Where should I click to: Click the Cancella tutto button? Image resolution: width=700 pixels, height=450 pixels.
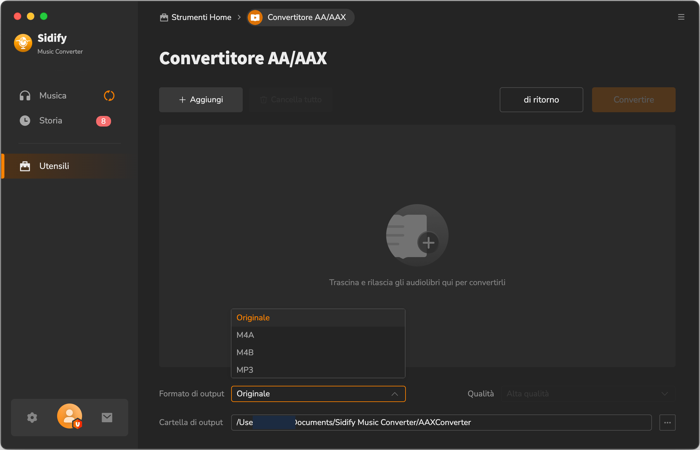(x=291, y=100)
